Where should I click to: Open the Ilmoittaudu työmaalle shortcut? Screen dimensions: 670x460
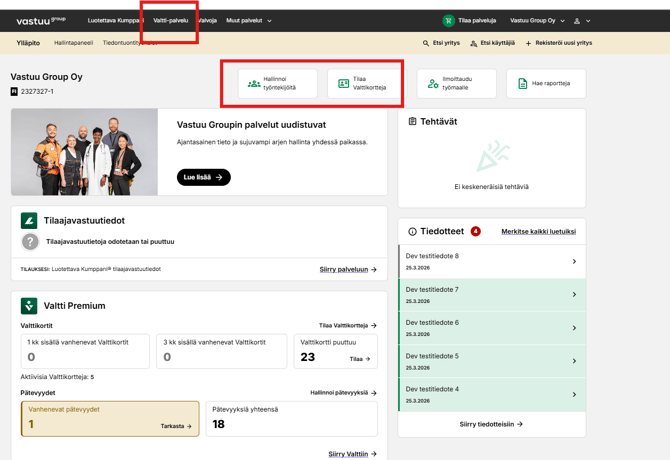pyautogui.click(x=456, y=83)
